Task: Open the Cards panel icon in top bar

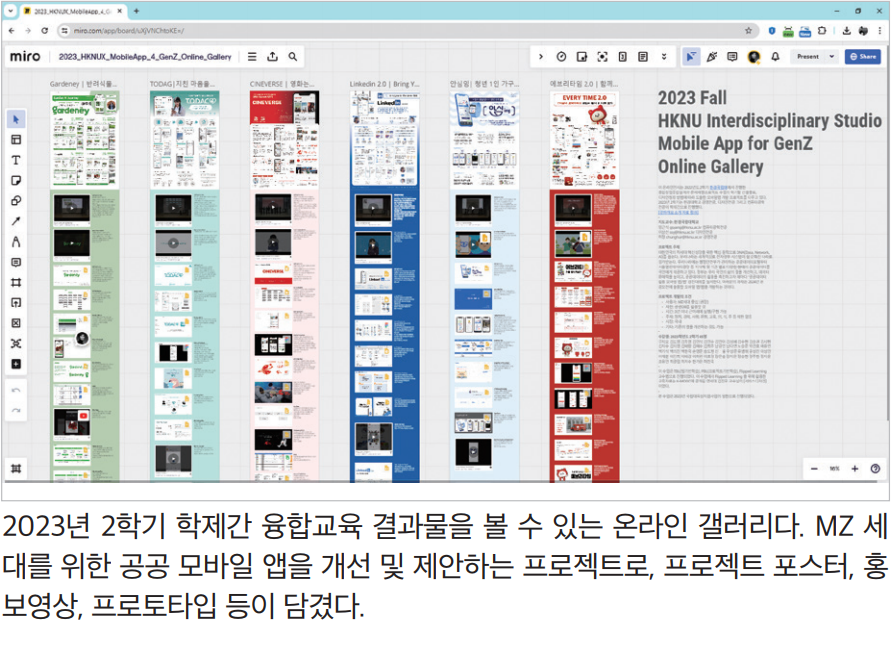Action: point(623,56)
